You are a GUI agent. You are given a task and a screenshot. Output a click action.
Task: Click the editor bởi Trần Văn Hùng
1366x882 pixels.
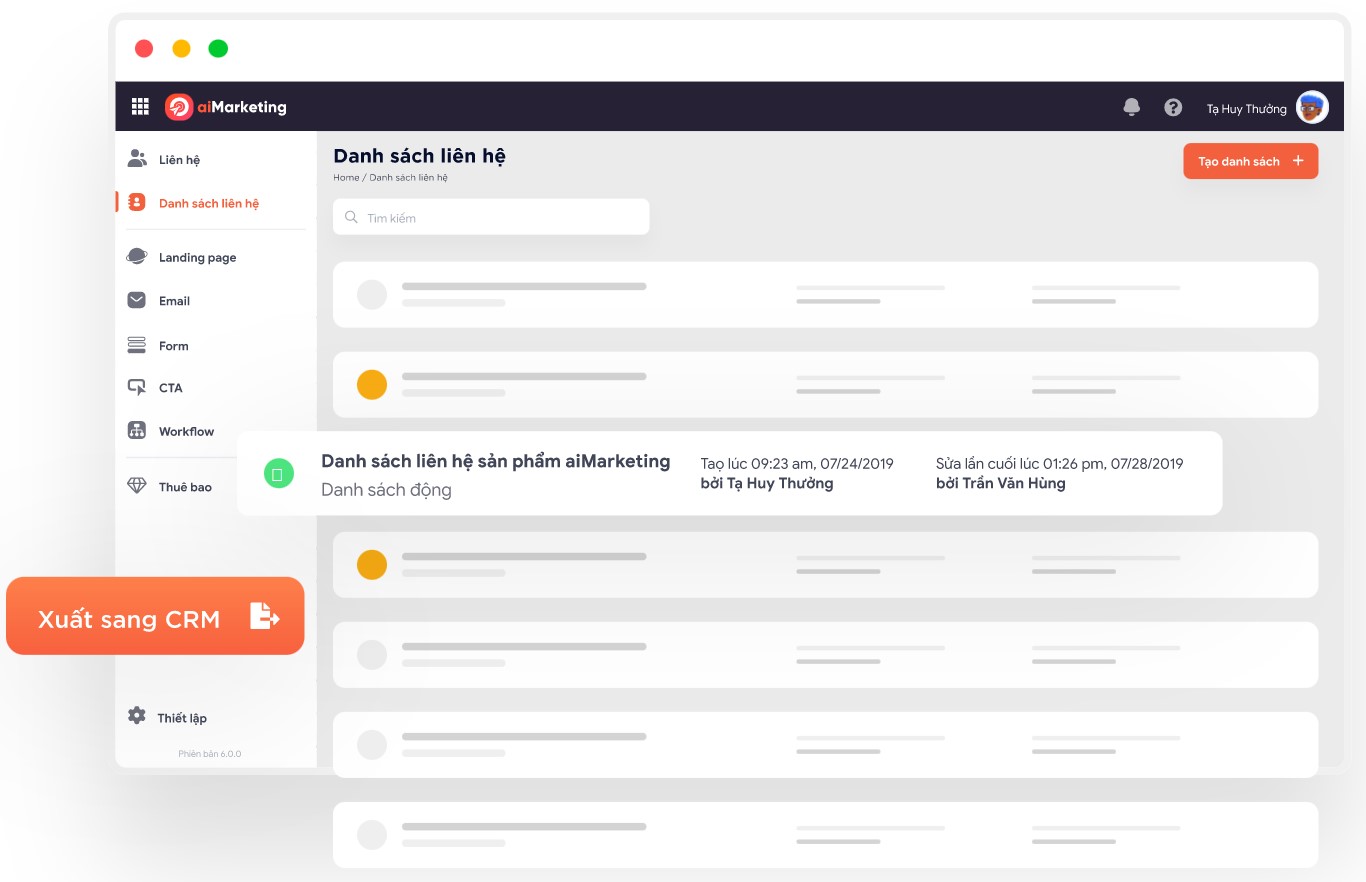pyautogui.click(x=1001, y=483)
